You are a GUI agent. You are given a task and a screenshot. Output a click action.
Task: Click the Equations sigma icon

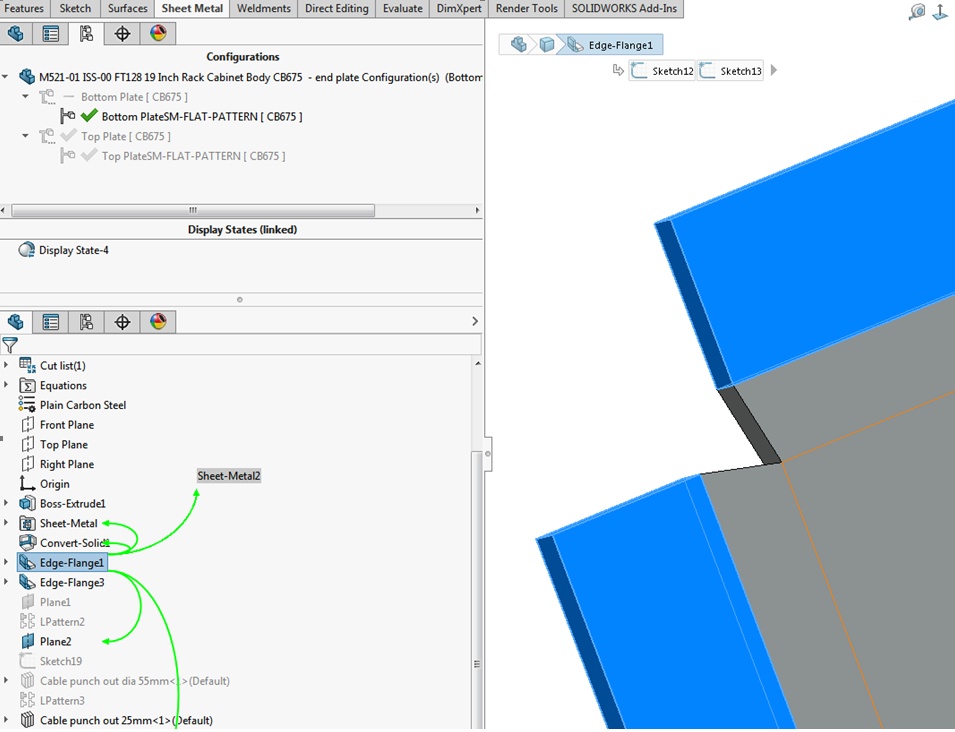pos(27,385)
